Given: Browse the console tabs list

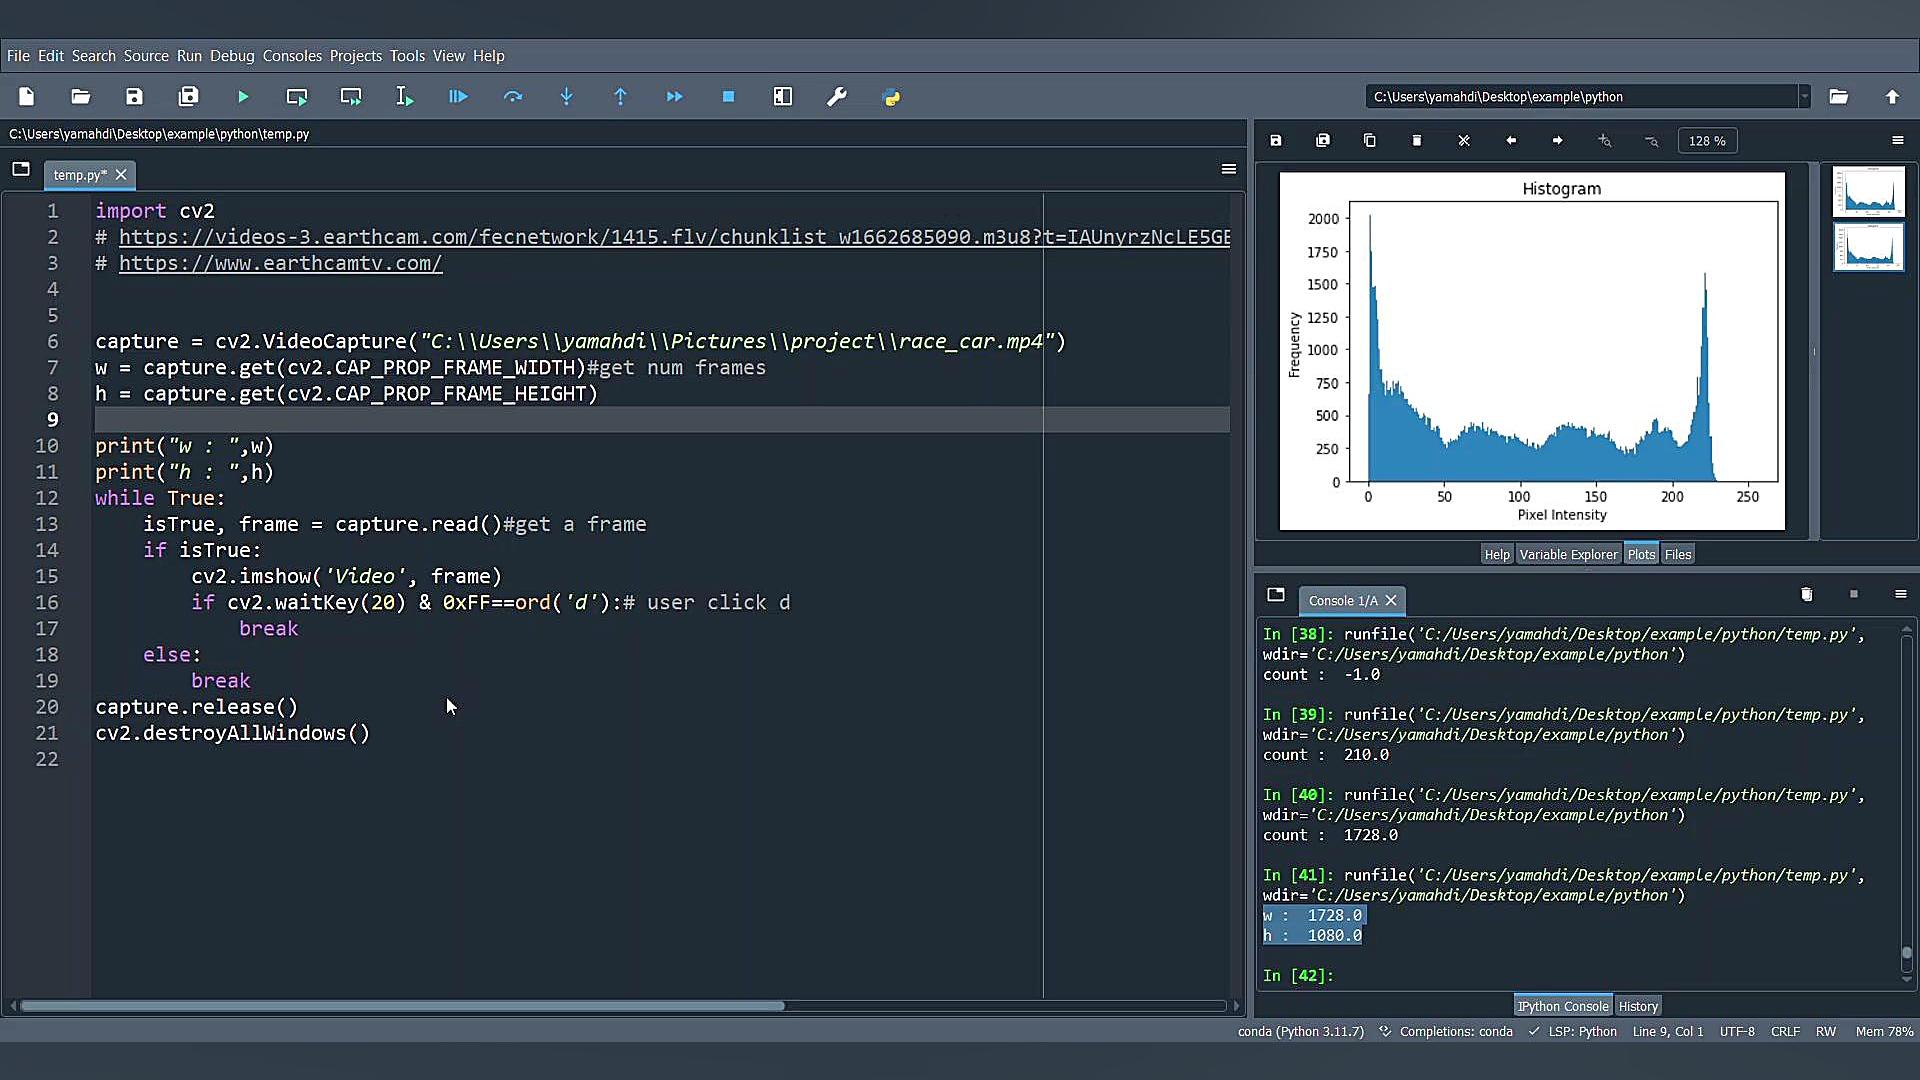Looking at the screenshot, I should click(x=1276, y=595).
